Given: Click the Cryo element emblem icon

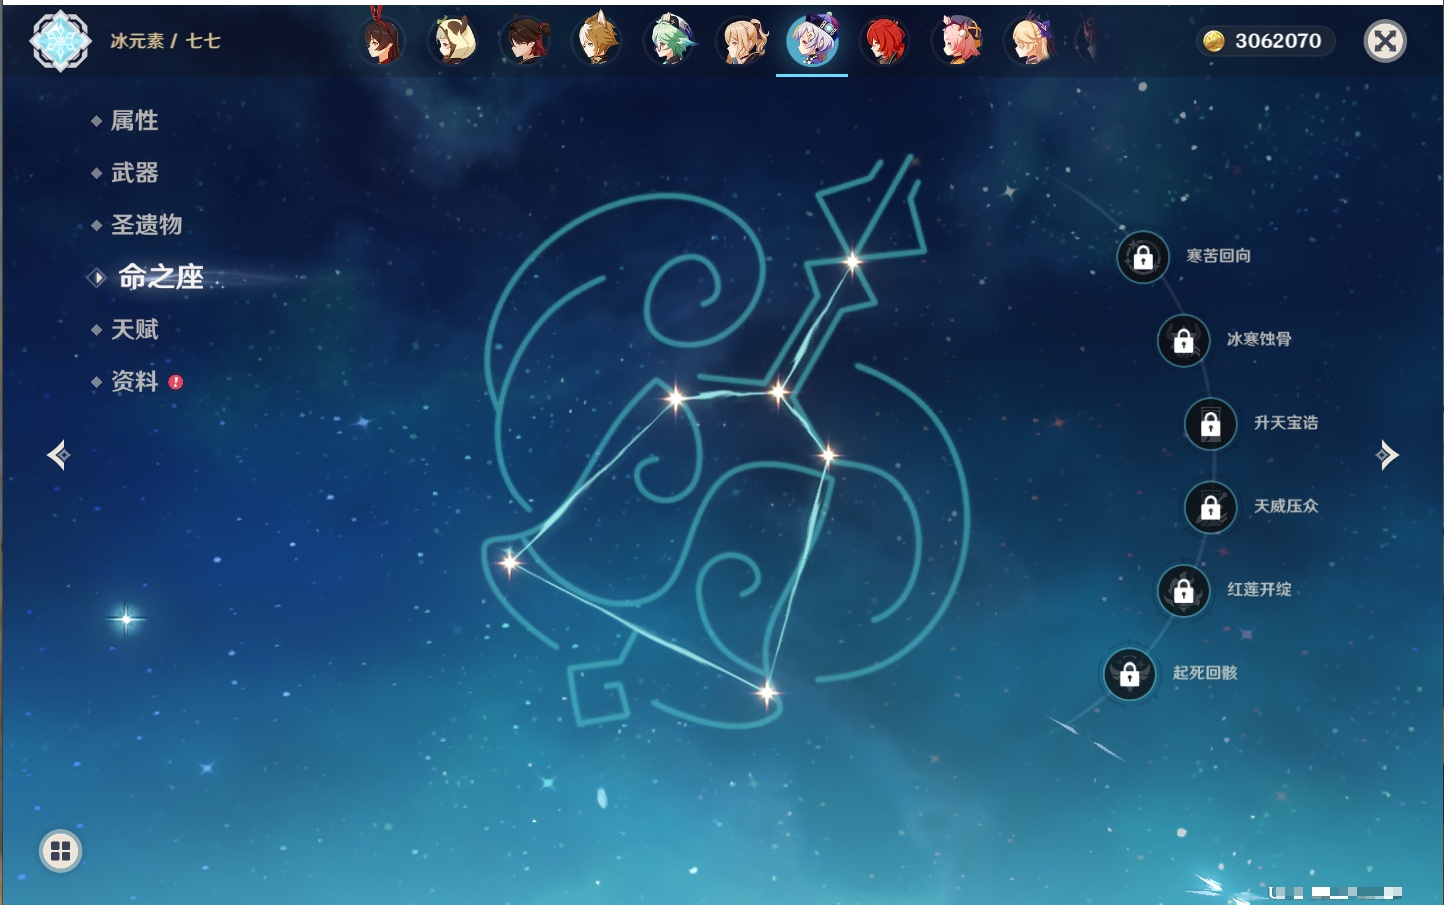Looking at the screenshot, I should pyautogui.click(x=60, y=41).
